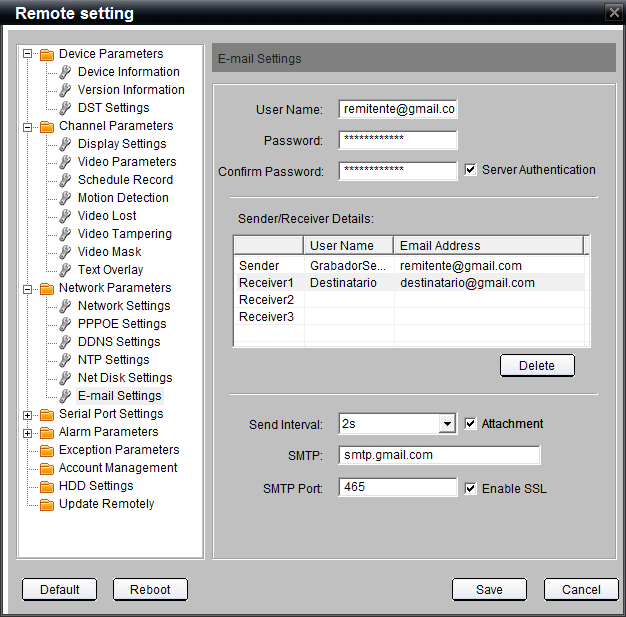Click wrench icon beside DDNS Settings
Viewport: 626px width, 617px height.
(x=65, y=342)
